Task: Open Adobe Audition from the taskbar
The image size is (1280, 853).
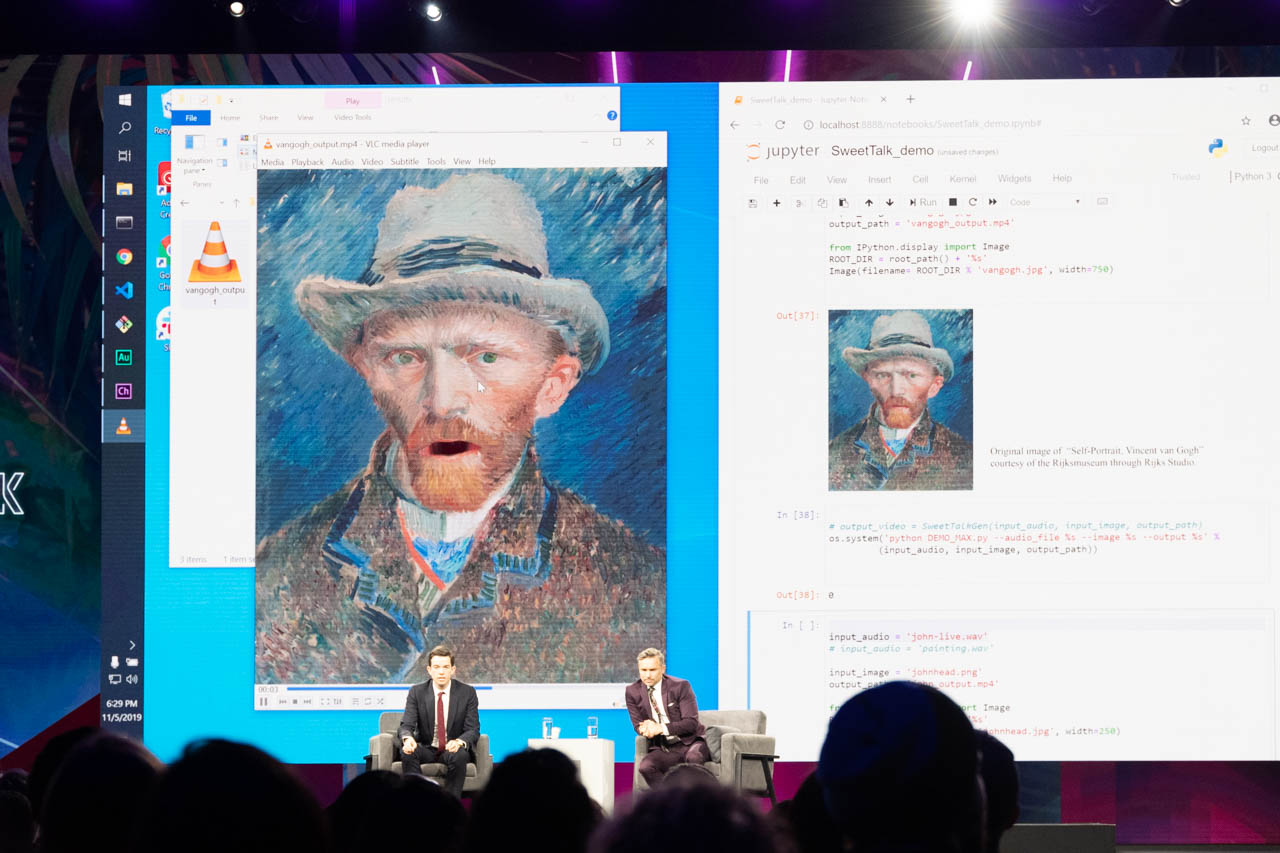Action: click(124, 357)
